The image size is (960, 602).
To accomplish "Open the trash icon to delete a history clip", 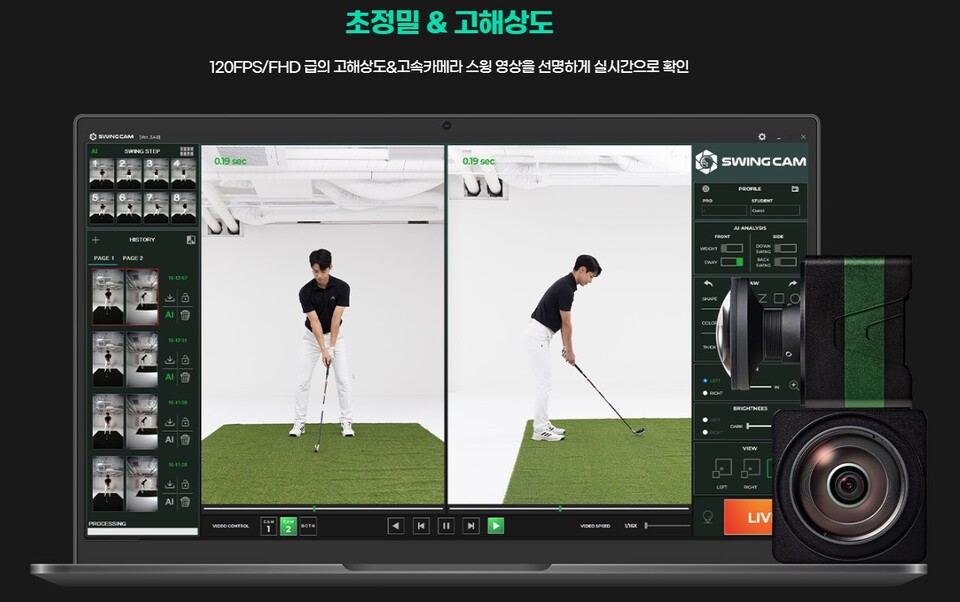I will coord(185,315).
